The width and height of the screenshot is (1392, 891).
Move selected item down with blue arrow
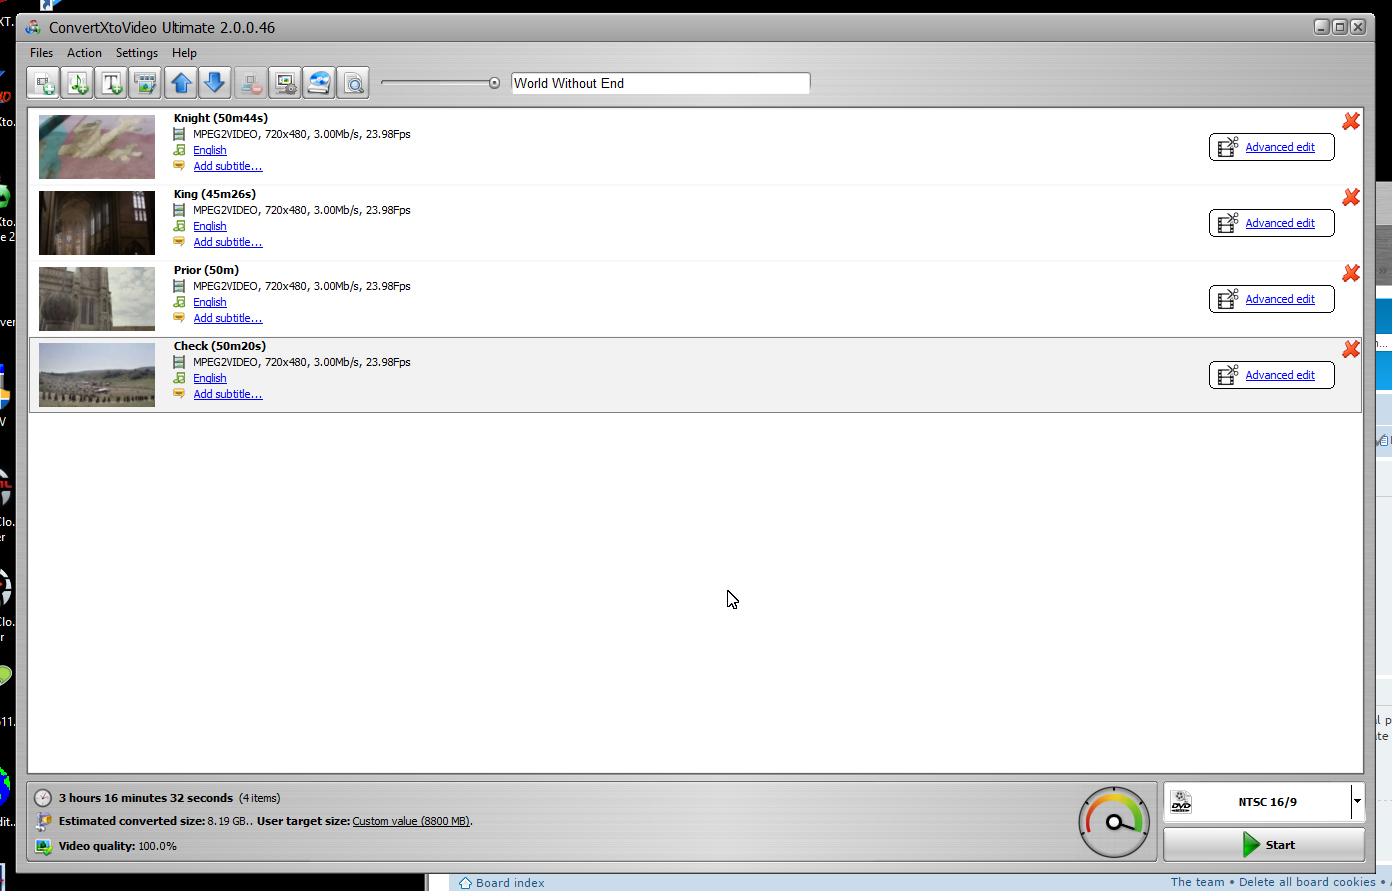(x=215, y=83)
